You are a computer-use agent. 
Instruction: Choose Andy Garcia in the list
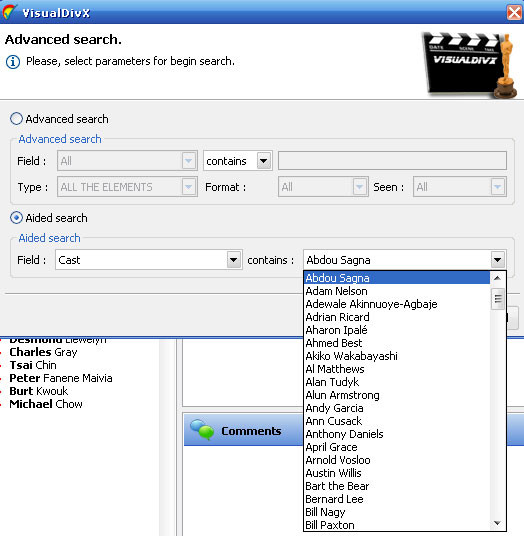397,408
